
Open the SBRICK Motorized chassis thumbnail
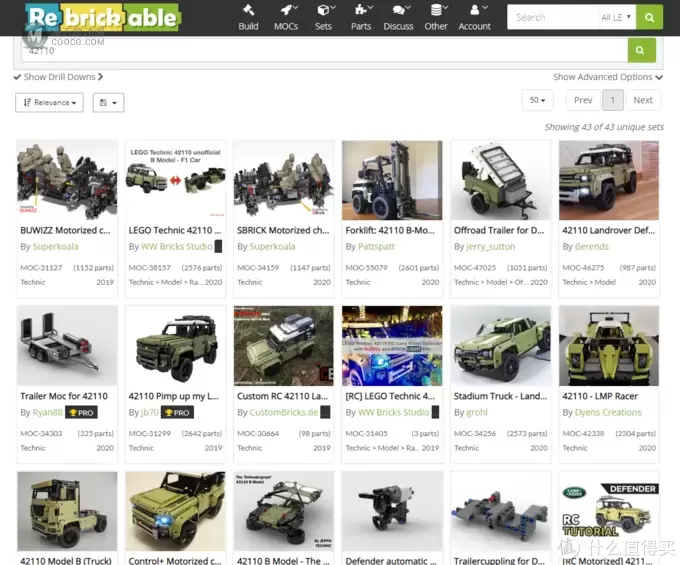point(284,180)
